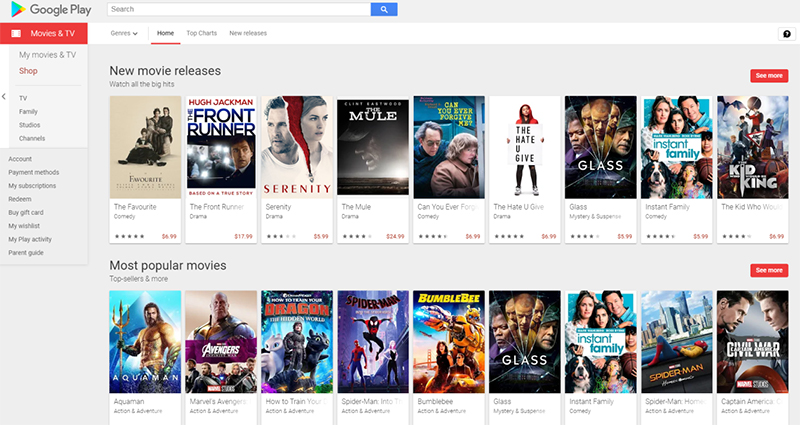Open the Bumblebee poster

449,342
